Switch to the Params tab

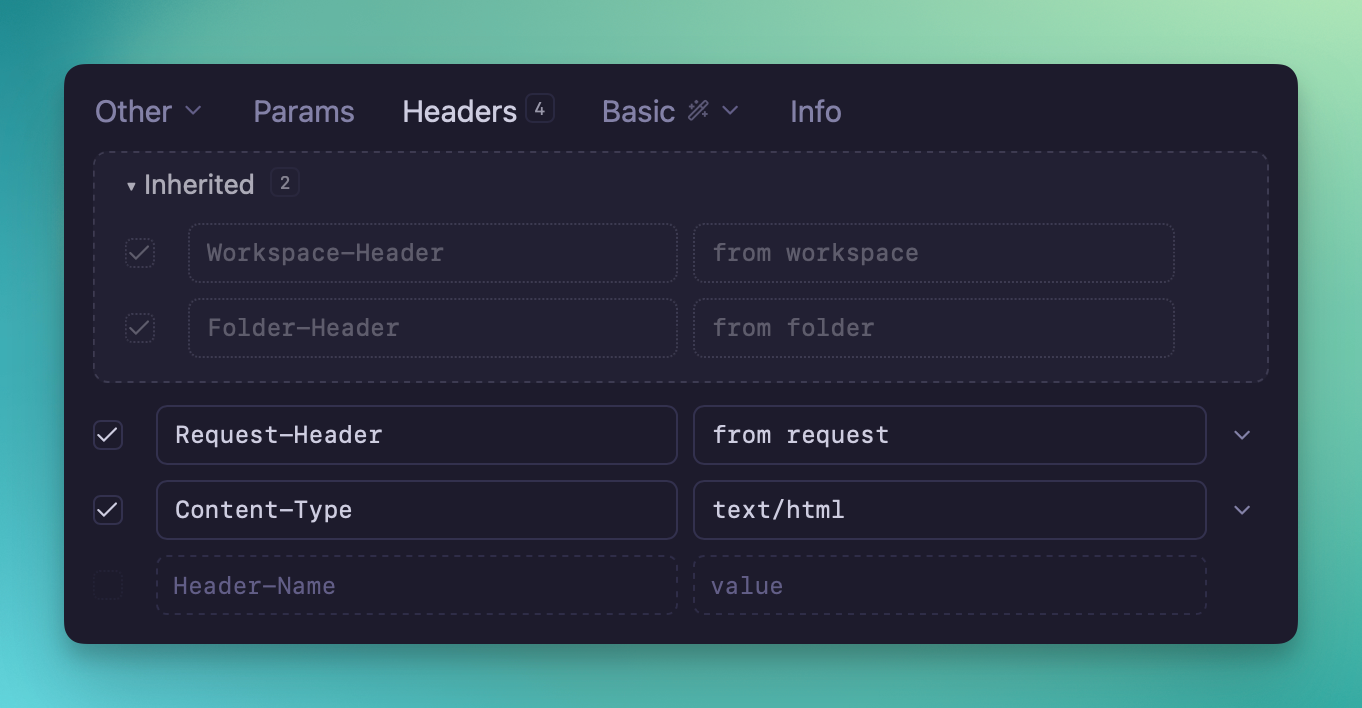(304, 111)
